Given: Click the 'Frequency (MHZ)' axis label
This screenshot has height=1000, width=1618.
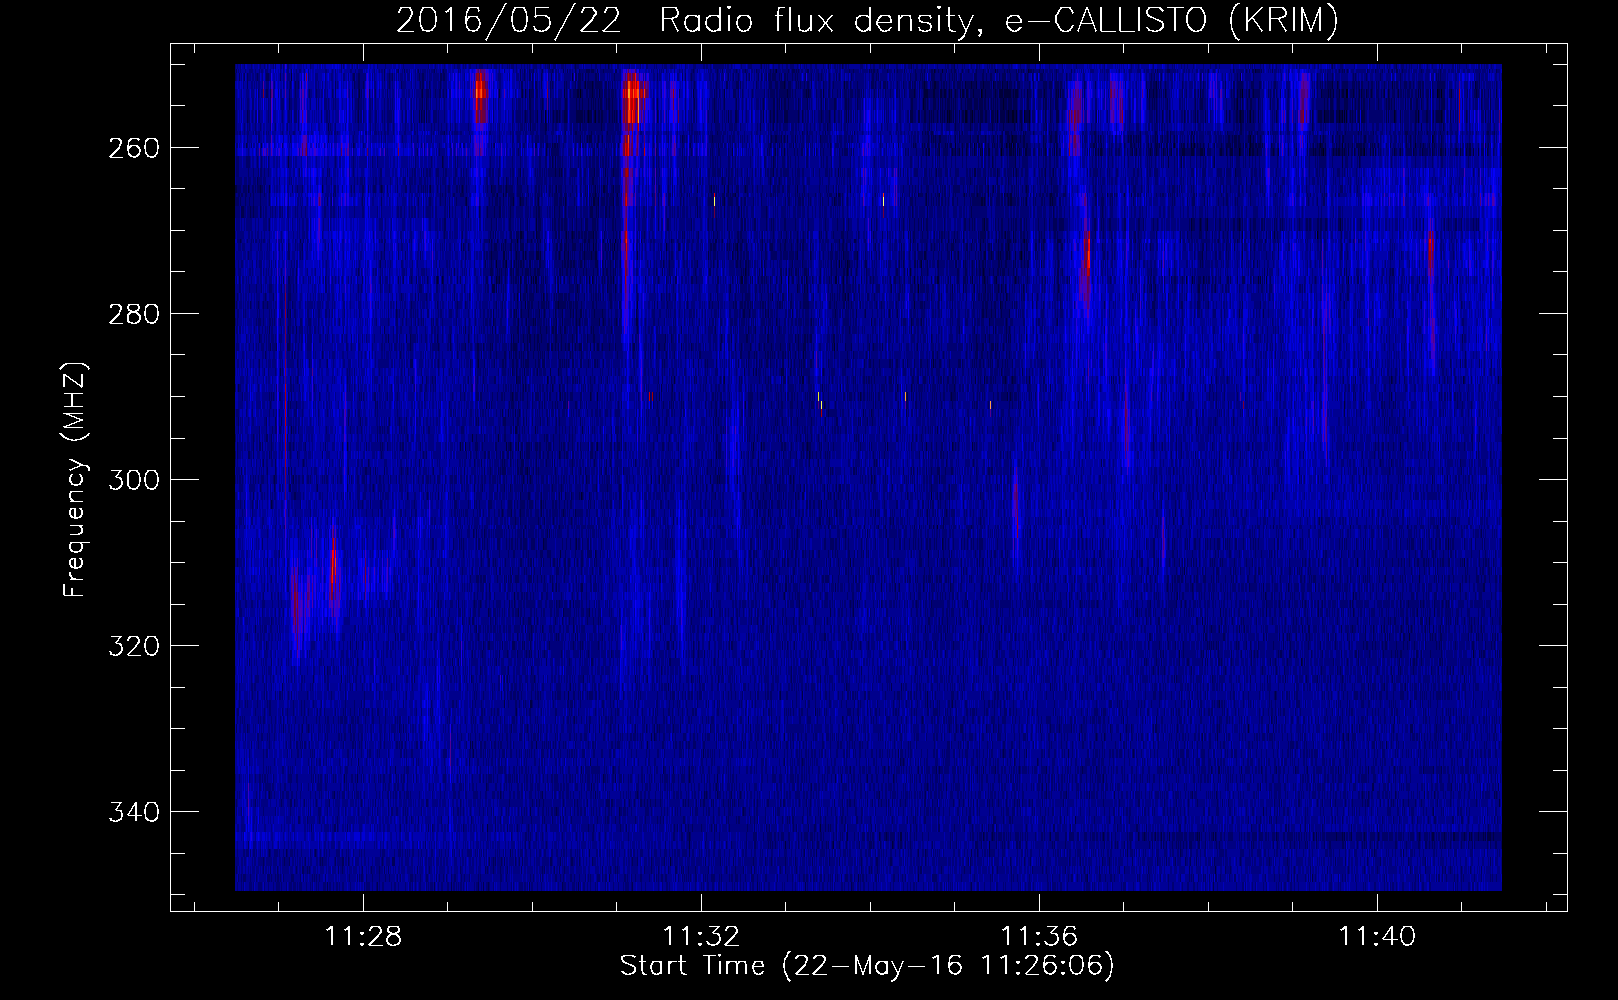Looking at the screenshot, I should click(76, 479).
